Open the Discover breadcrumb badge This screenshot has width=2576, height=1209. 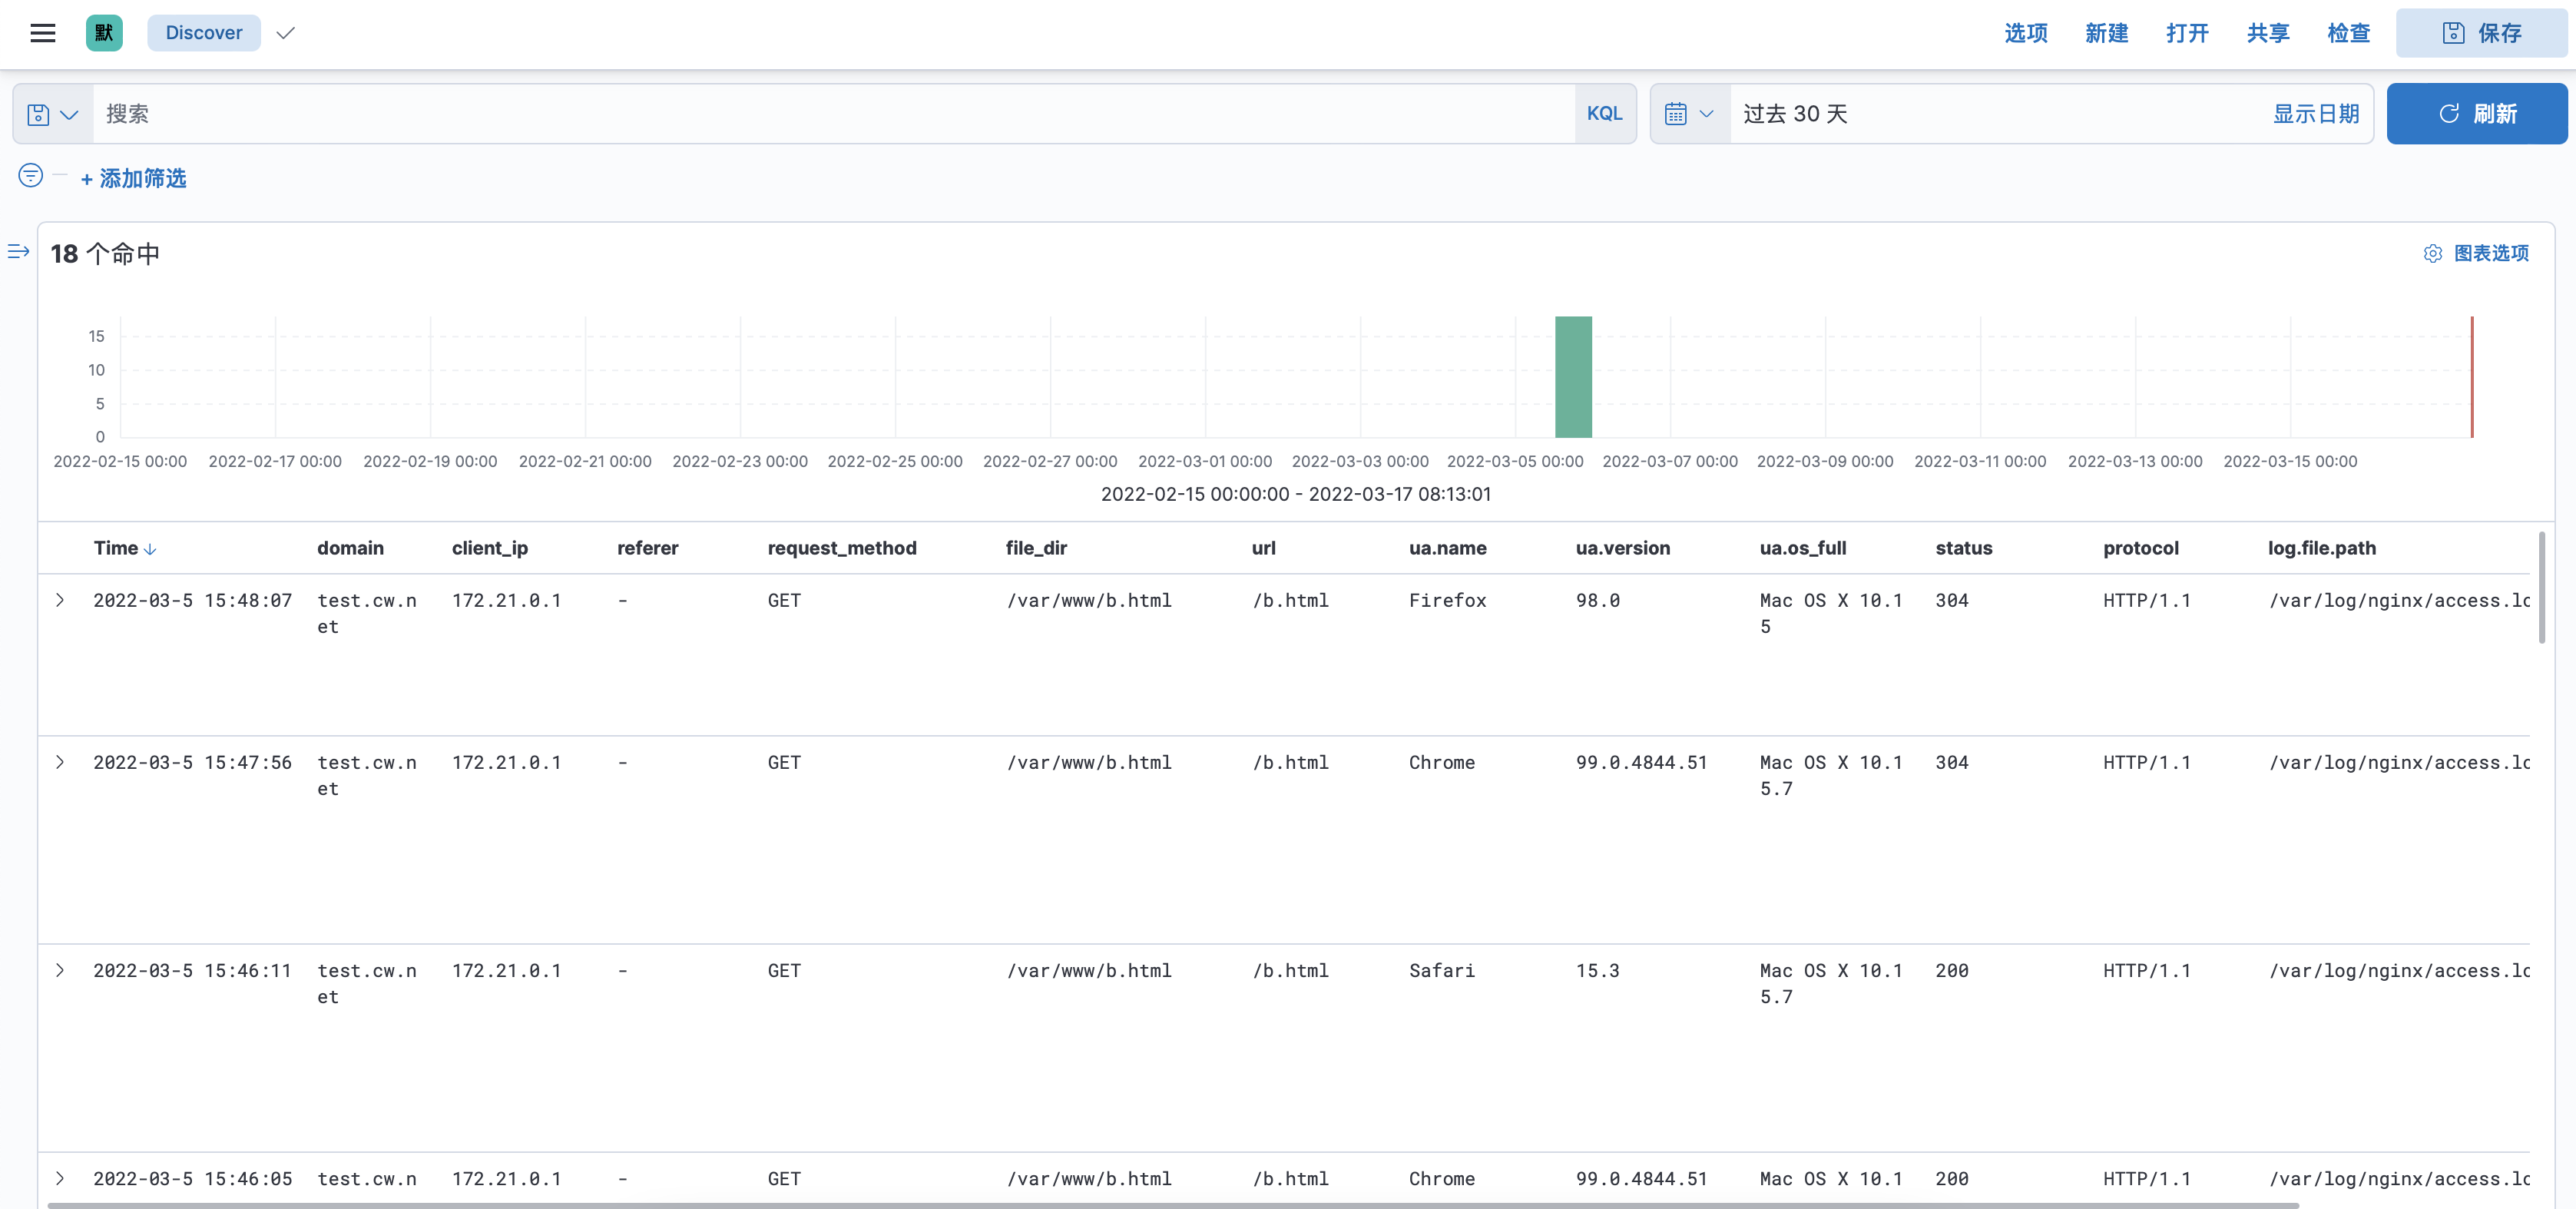[204, 33]
